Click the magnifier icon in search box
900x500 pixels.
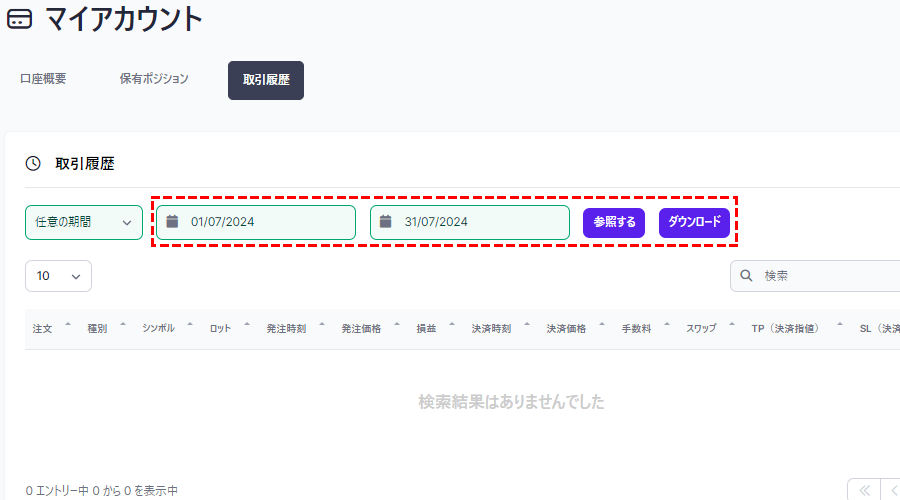(746, 276)
